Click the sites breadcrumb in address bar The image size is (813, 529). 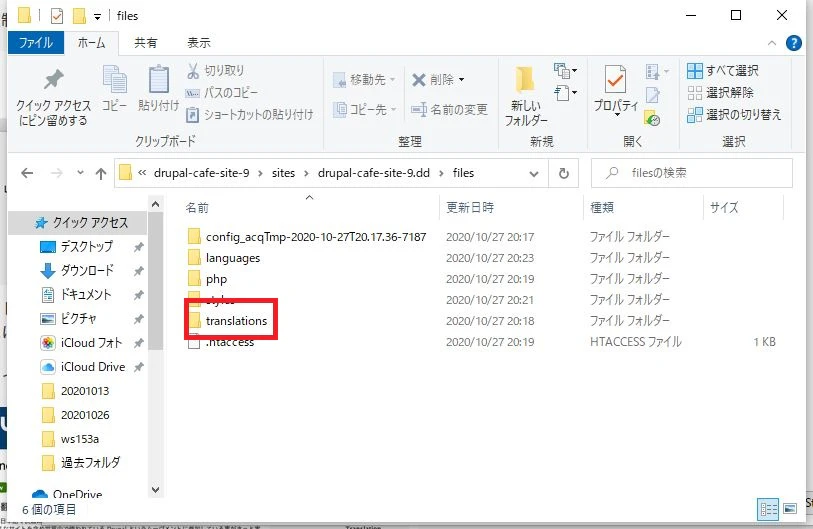(283, 173)
